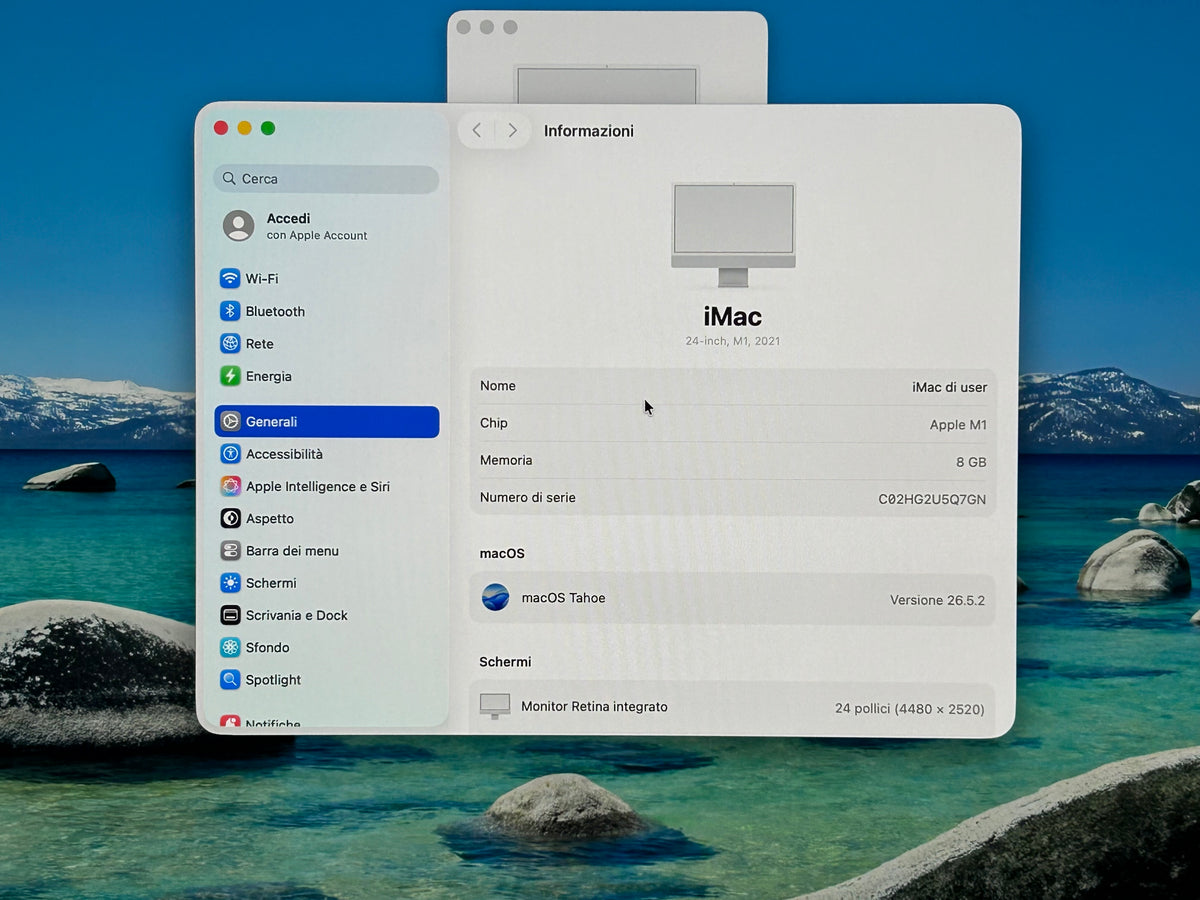
Task: Open the Bluetooth settings icon
Action: click(230, 311)
